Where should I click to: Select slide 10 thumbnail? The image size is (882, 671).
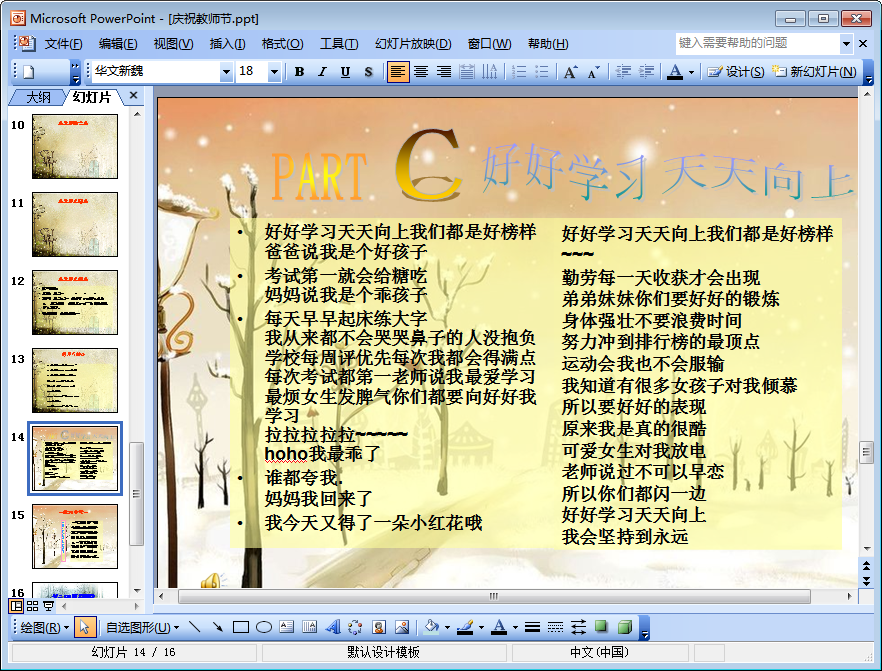pyautogui.click(x=75, y=146)
